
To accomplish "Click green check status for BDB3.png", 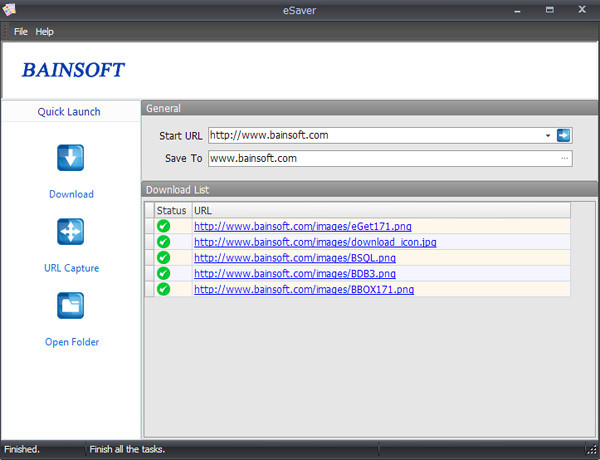I will [x=163, y=273].
